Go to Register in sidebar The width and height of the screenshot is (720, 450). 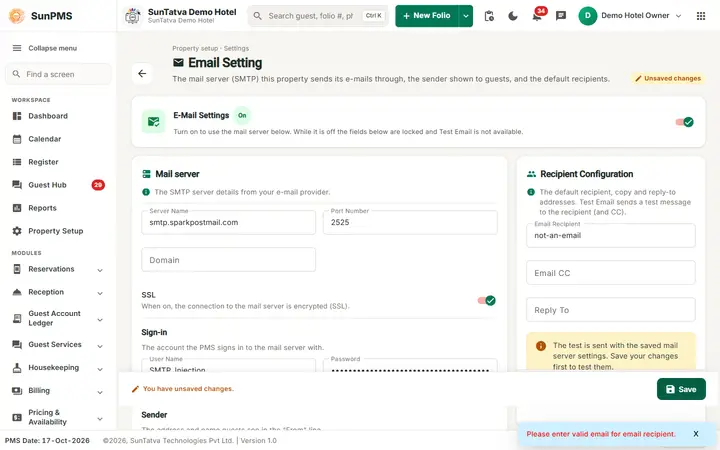(43, 162)
